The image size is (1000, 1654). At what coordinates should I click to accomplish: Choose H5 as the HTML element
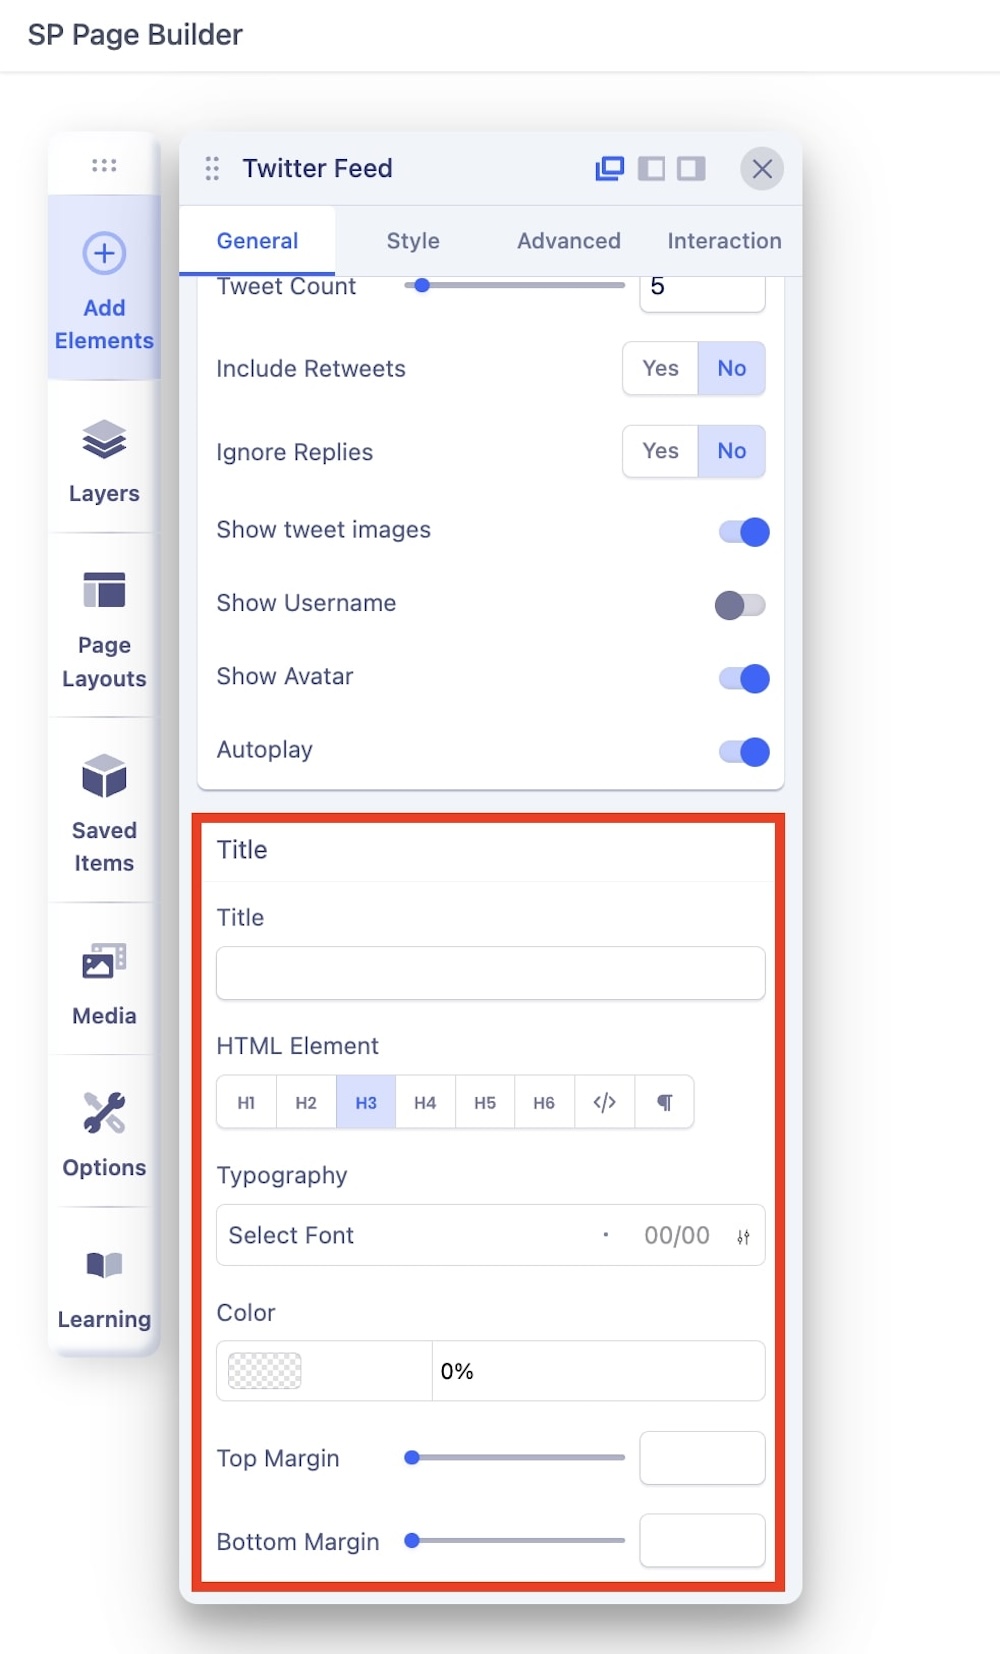(x=485, y=1102)
